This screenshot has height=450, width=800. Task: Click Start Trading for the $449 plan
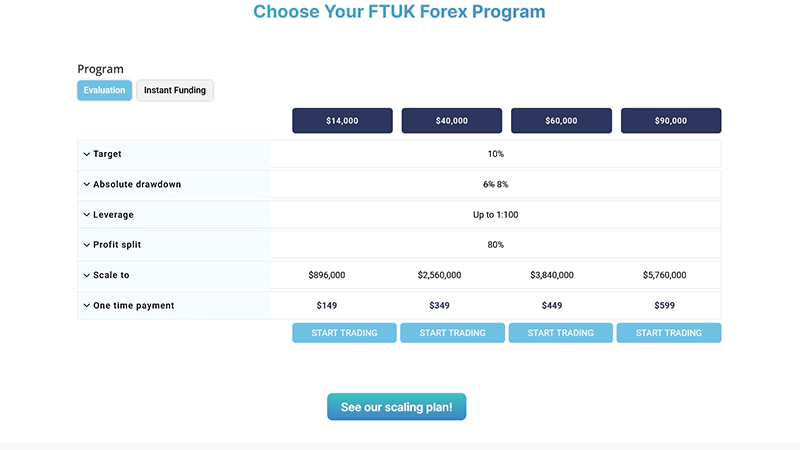[560, 333]
